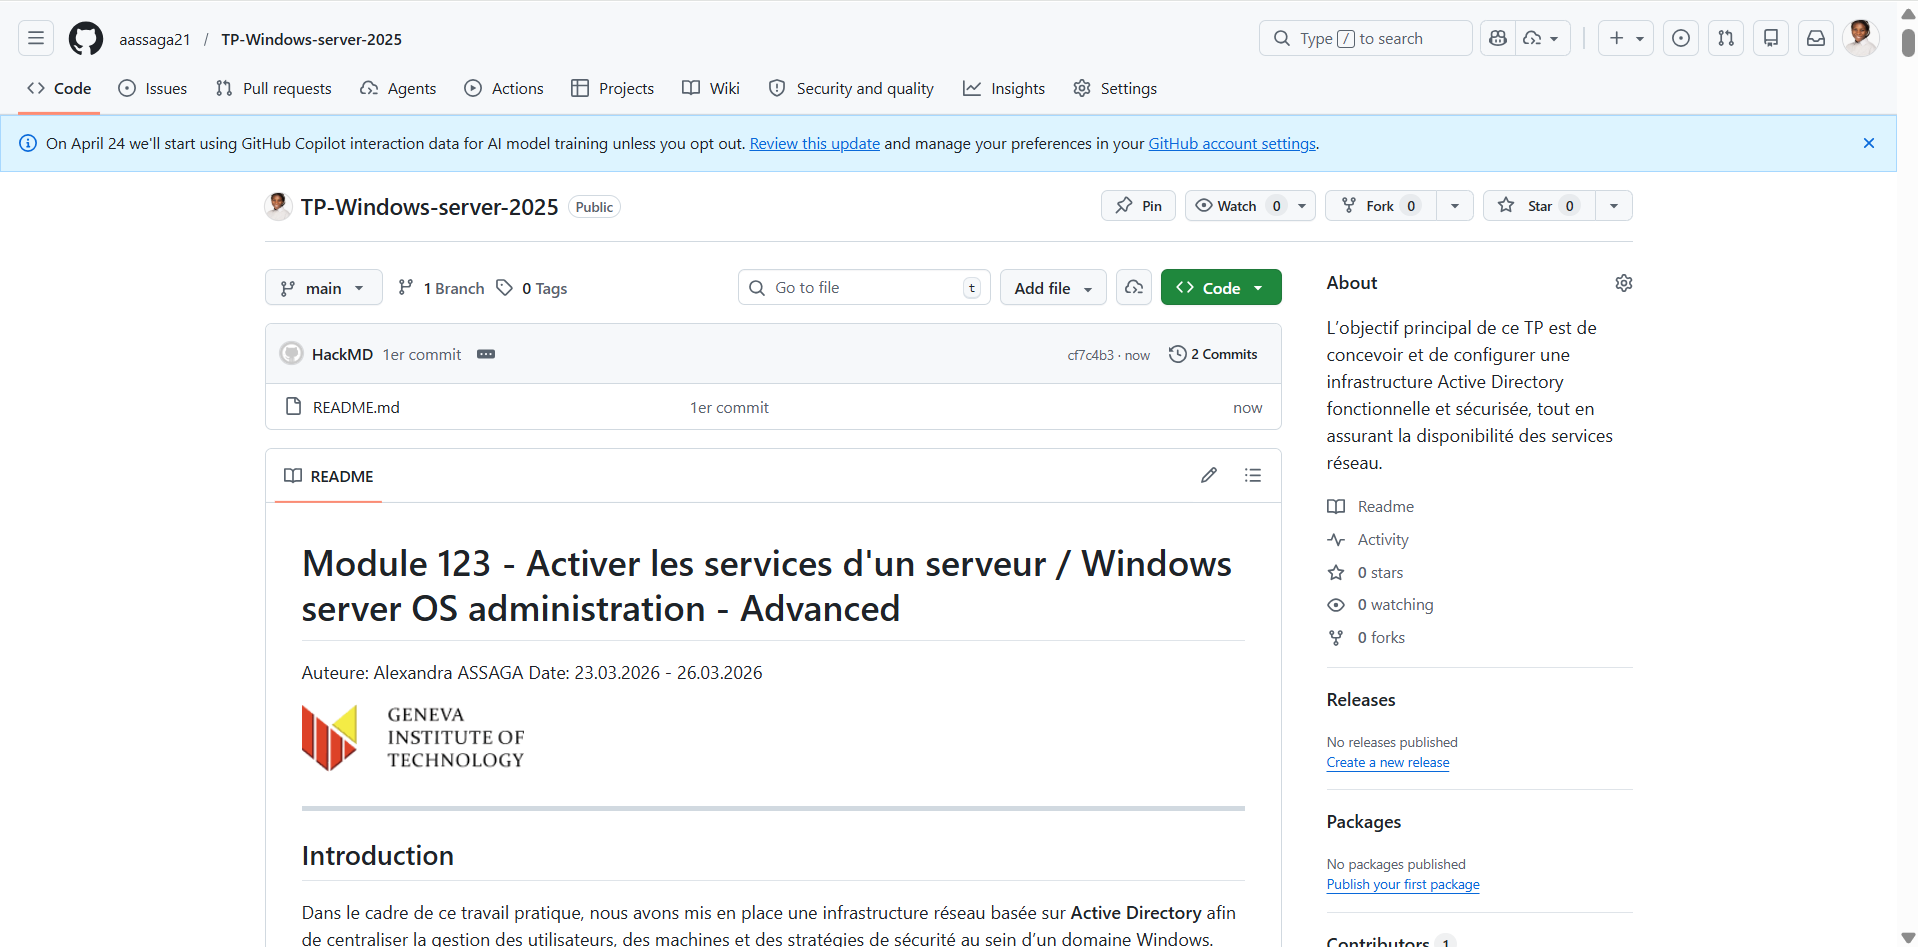Open the README outline list icon
Viewport: 1918px width, 947px height.
1253,475
